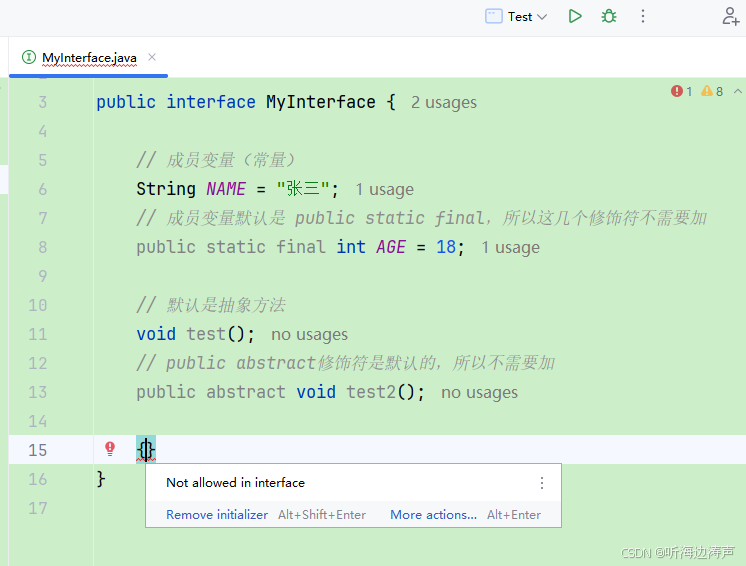Click the test method name on line 11

tap(206, 334)
